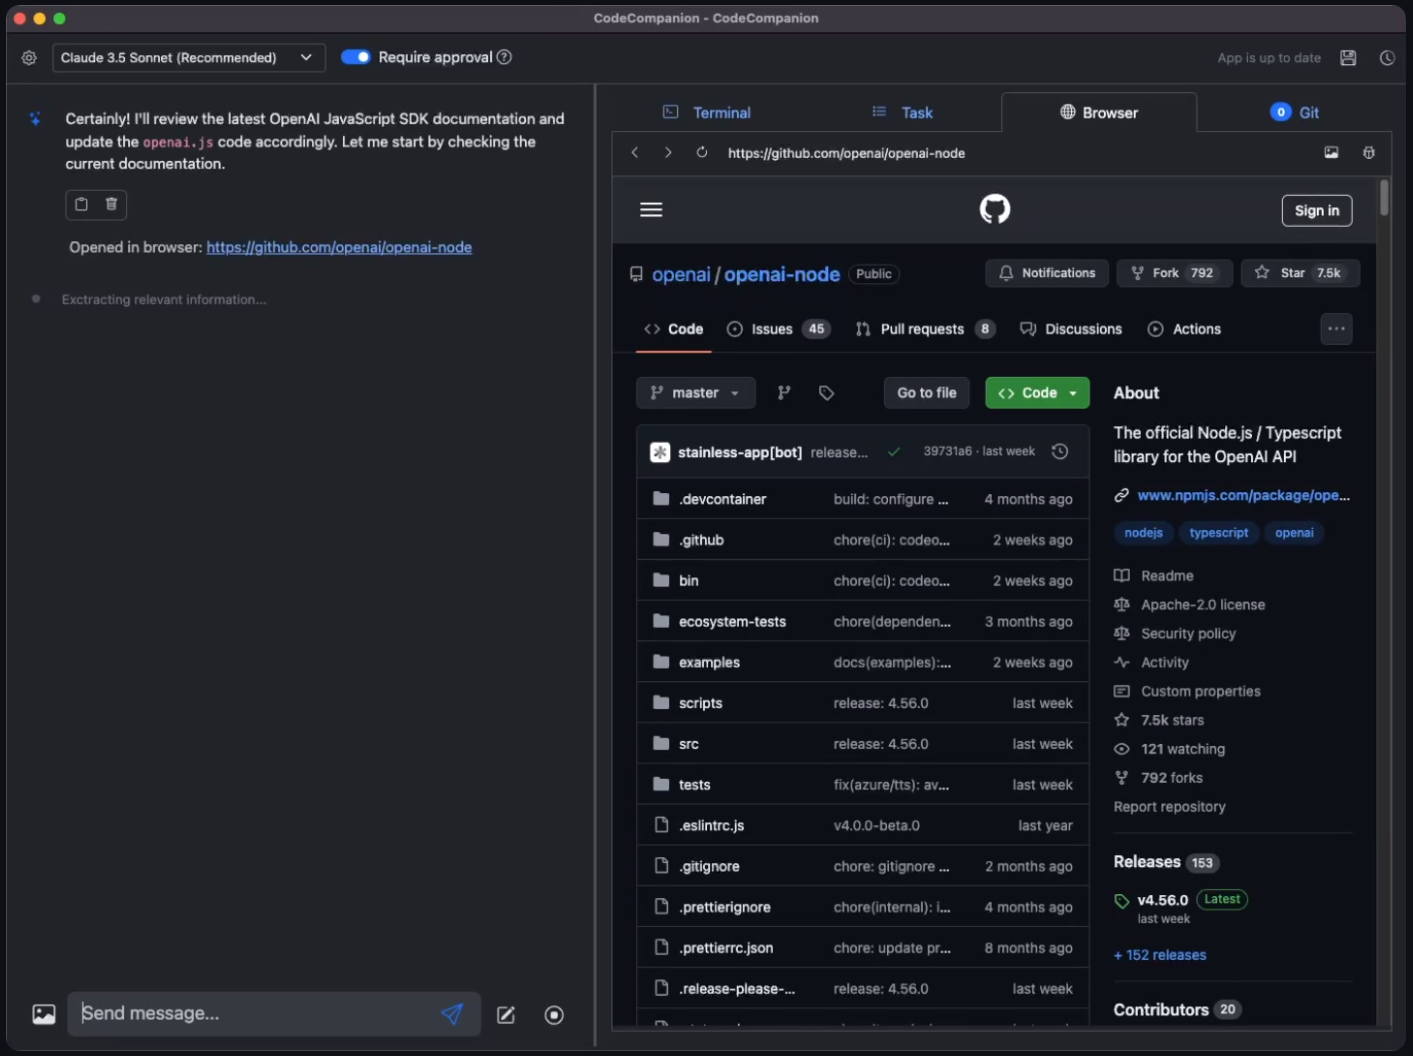Click the attach image icon

[44, 1014]
